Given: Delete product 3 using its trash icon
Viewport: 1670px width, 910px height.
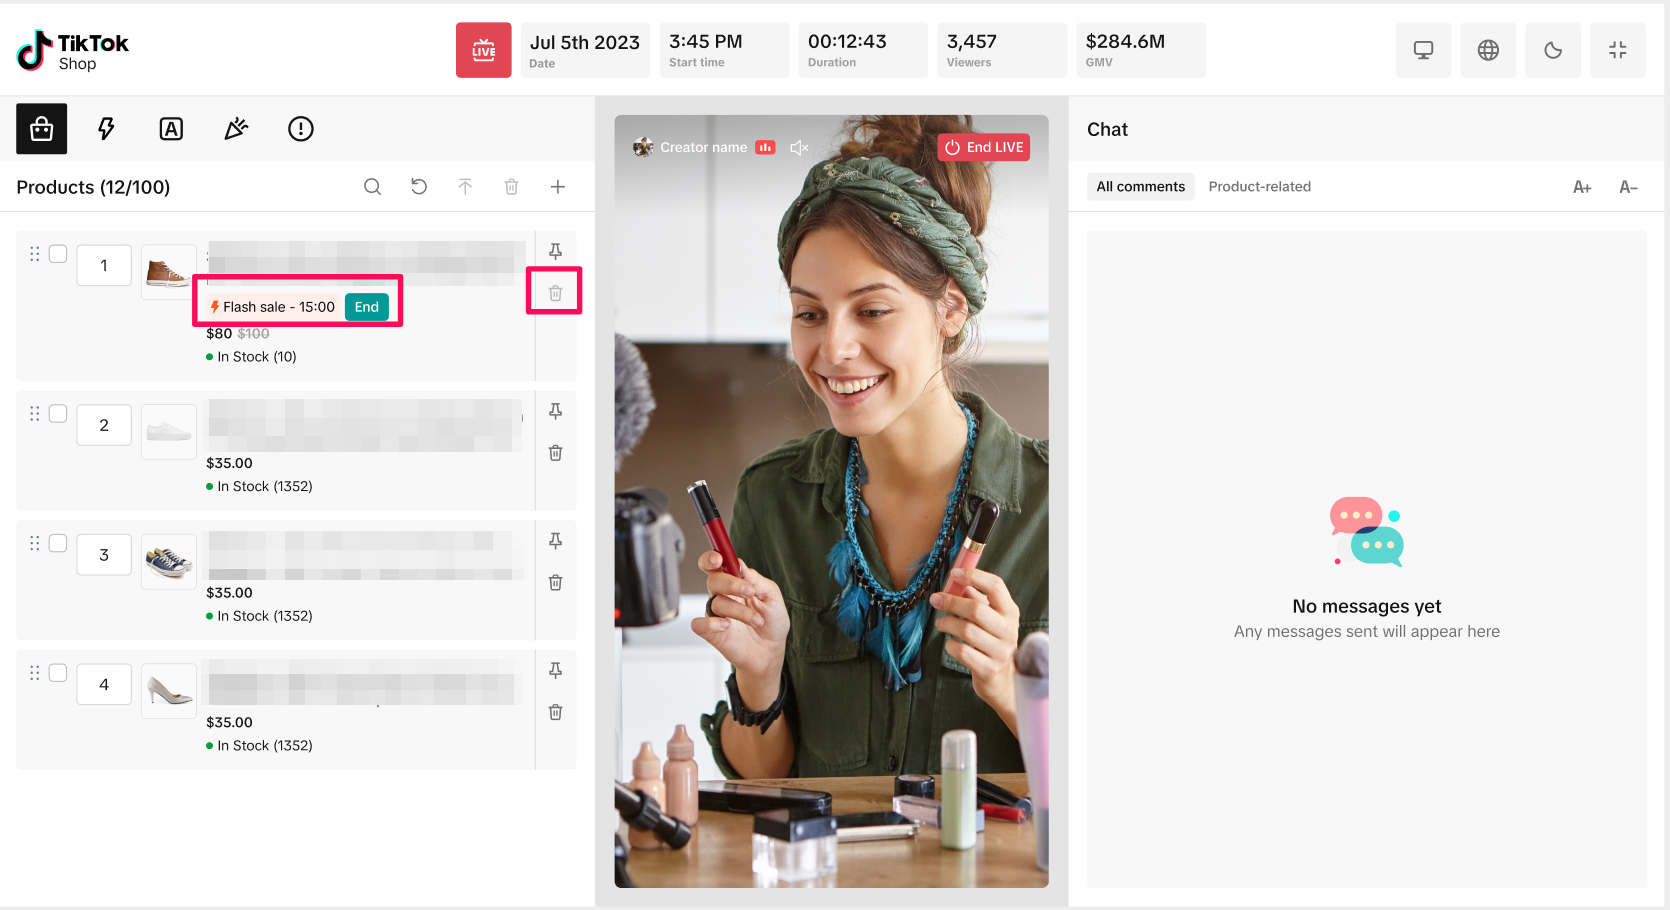Looking at the screenshot, I should [x=556, y=583].
